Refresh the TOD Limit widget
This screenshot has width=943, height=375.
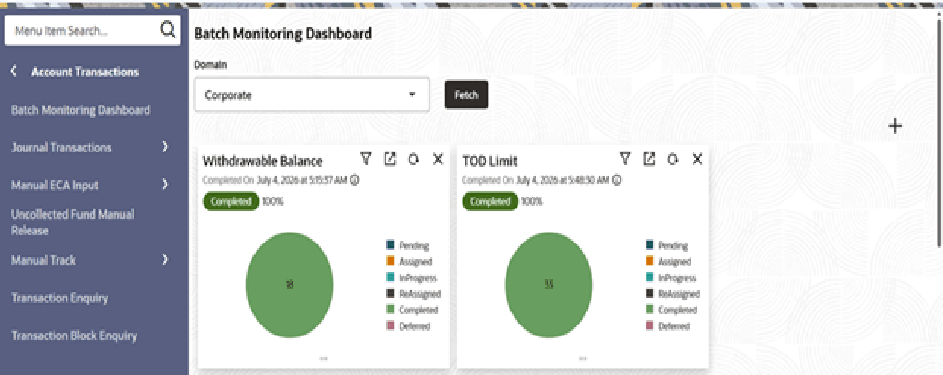click(x=673, y=159)
